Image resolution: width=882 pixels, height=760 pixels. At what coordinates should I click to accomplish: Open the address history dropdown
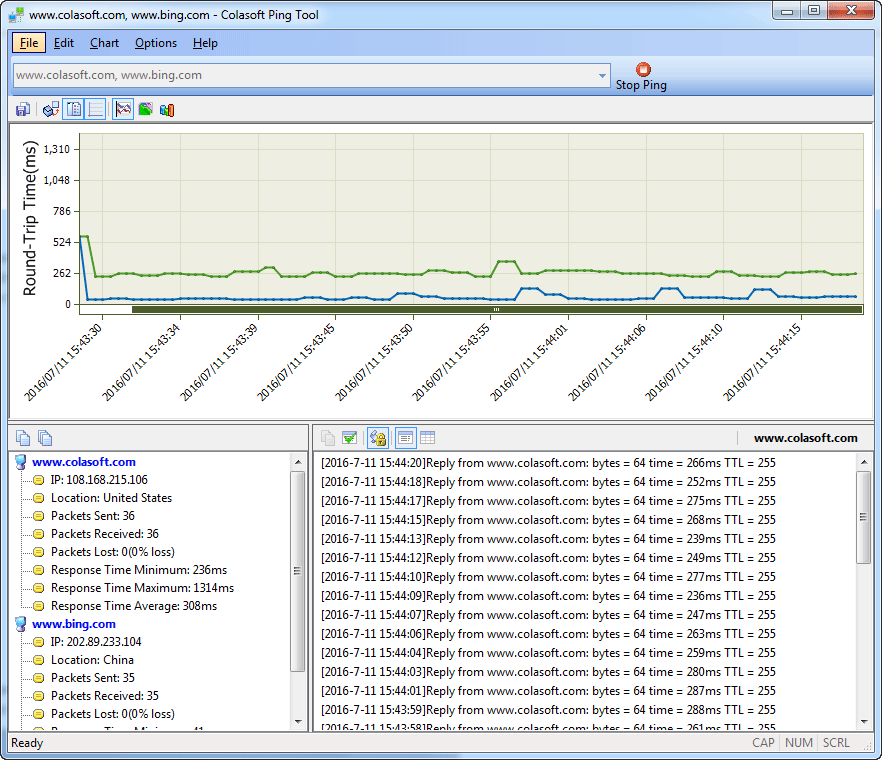tap(603, 75)
